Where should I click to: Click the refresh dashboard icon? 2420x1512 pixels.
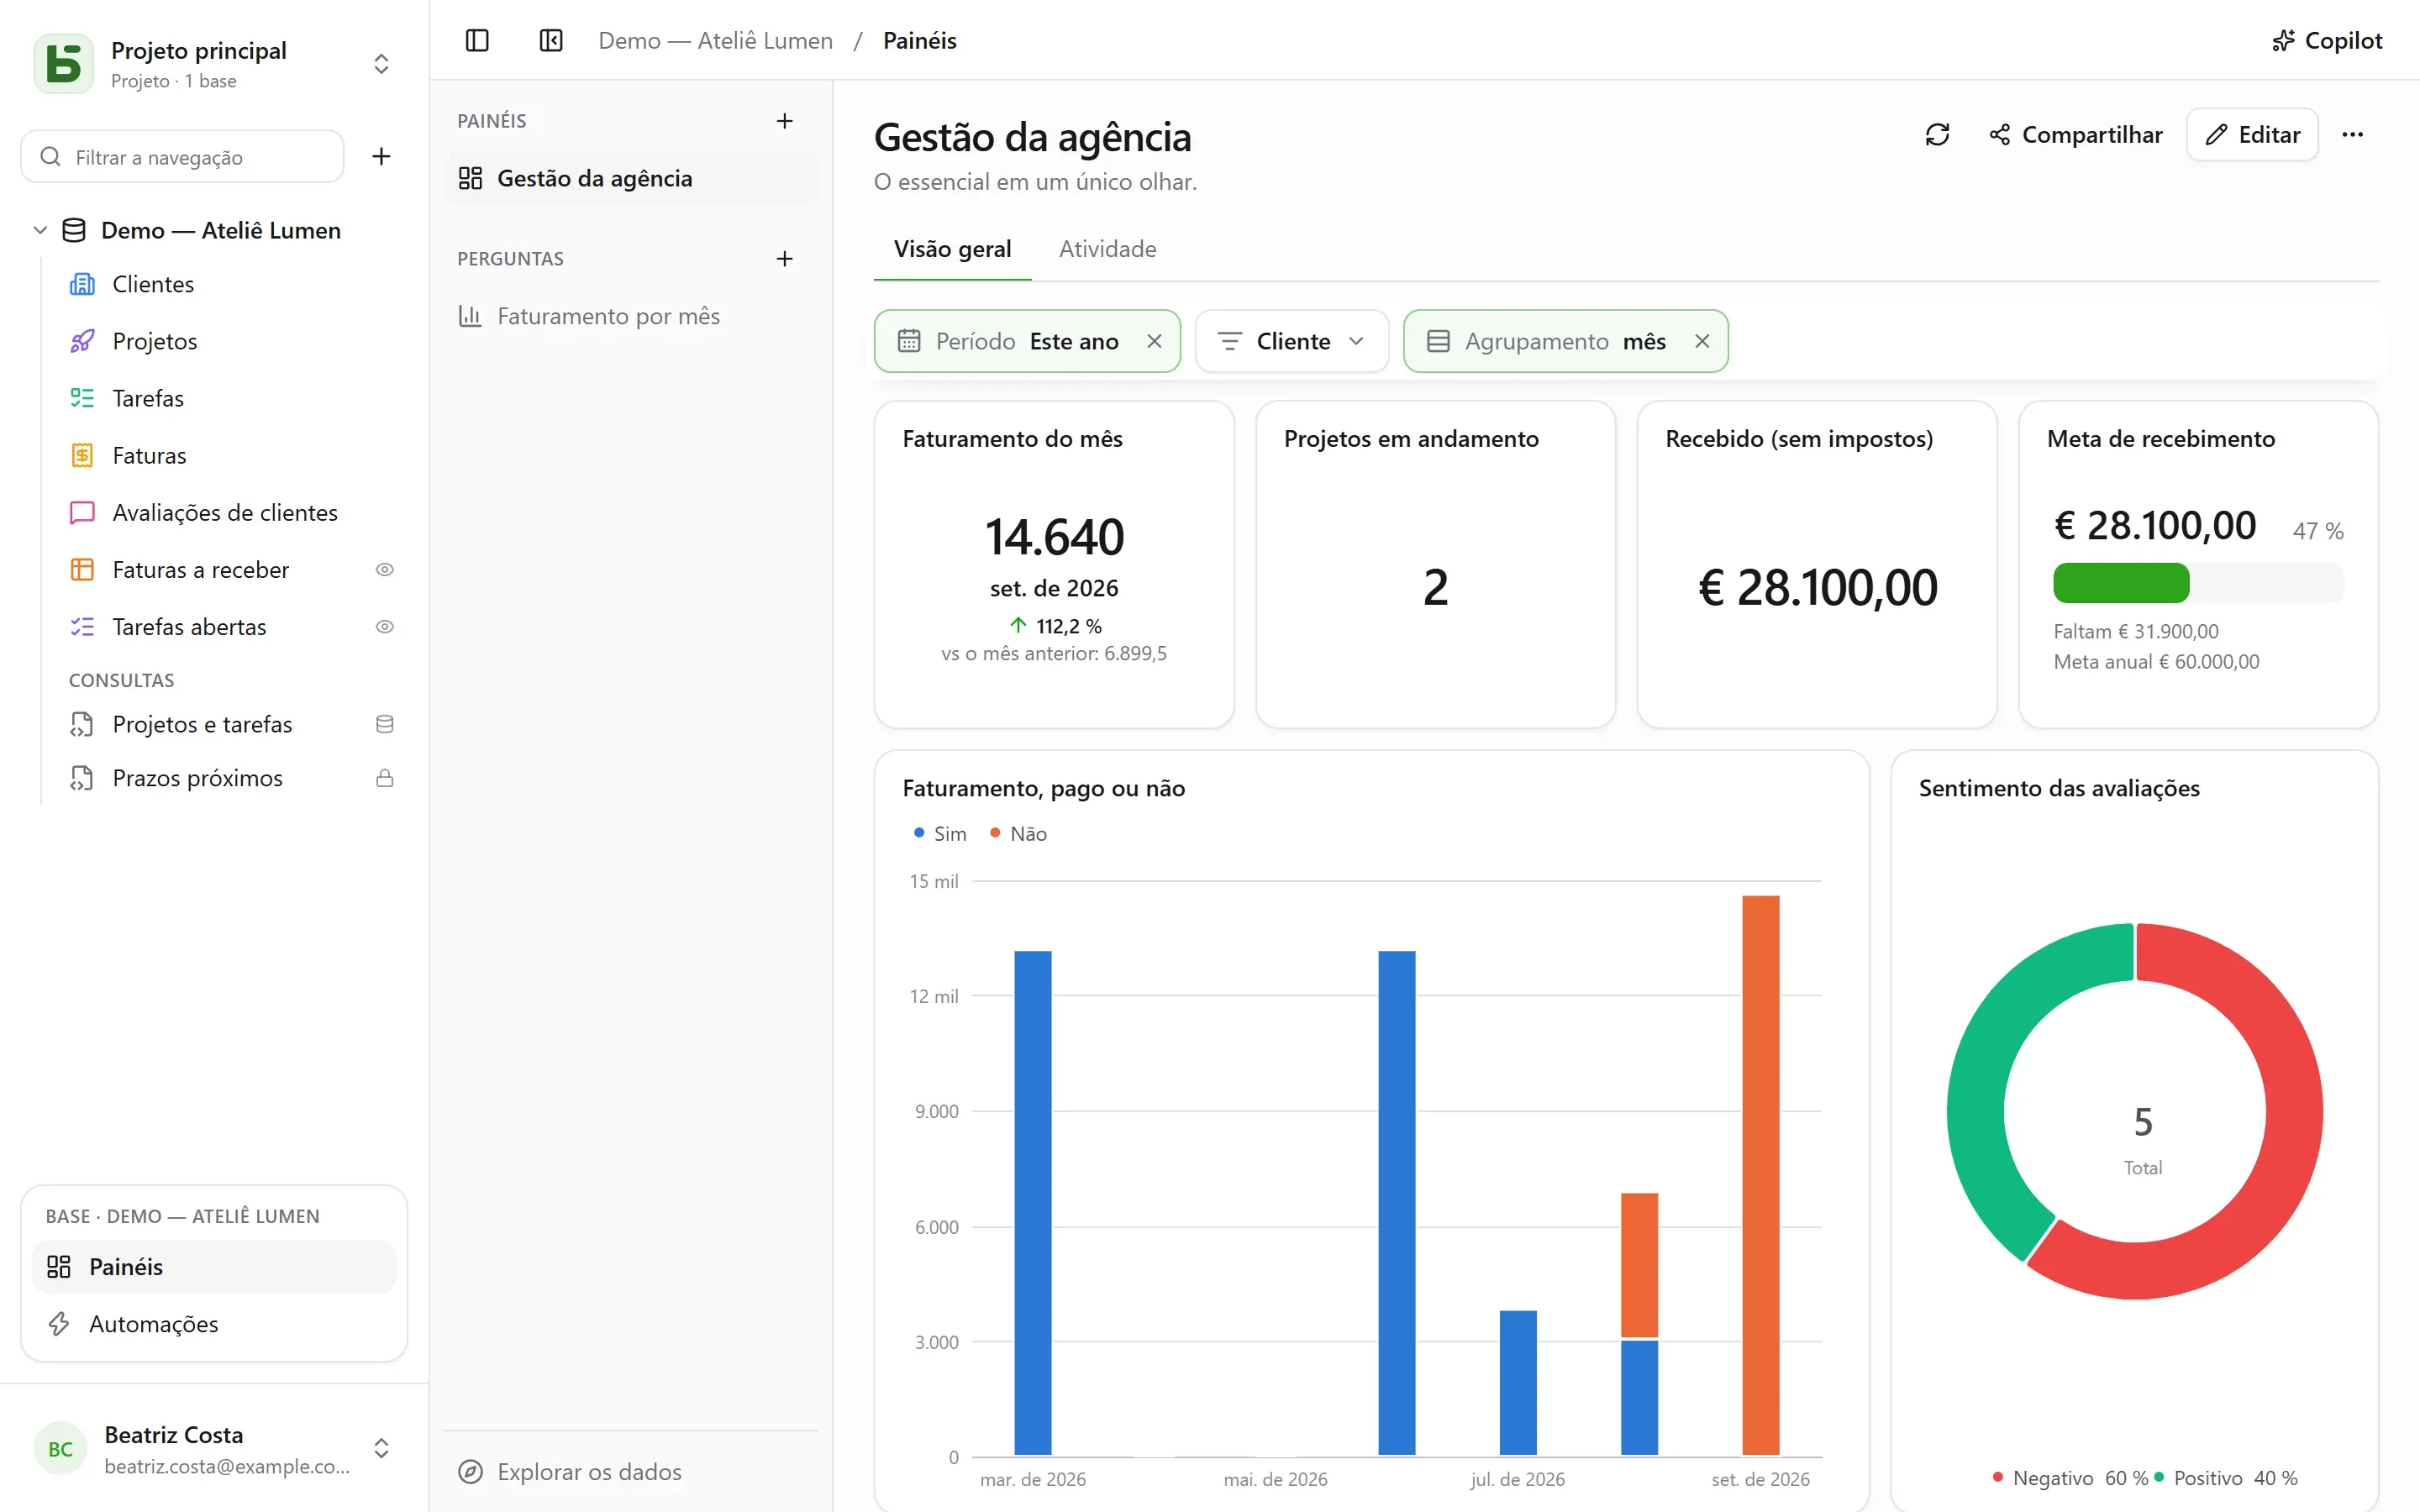pyautogui.click(x=1937, y=134)
